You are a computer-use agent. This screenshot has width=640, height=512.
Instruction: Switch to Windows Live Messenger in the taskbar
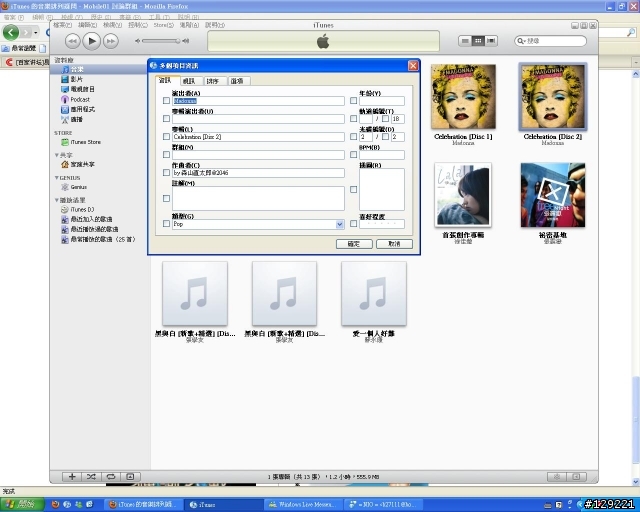click(303, 505)
